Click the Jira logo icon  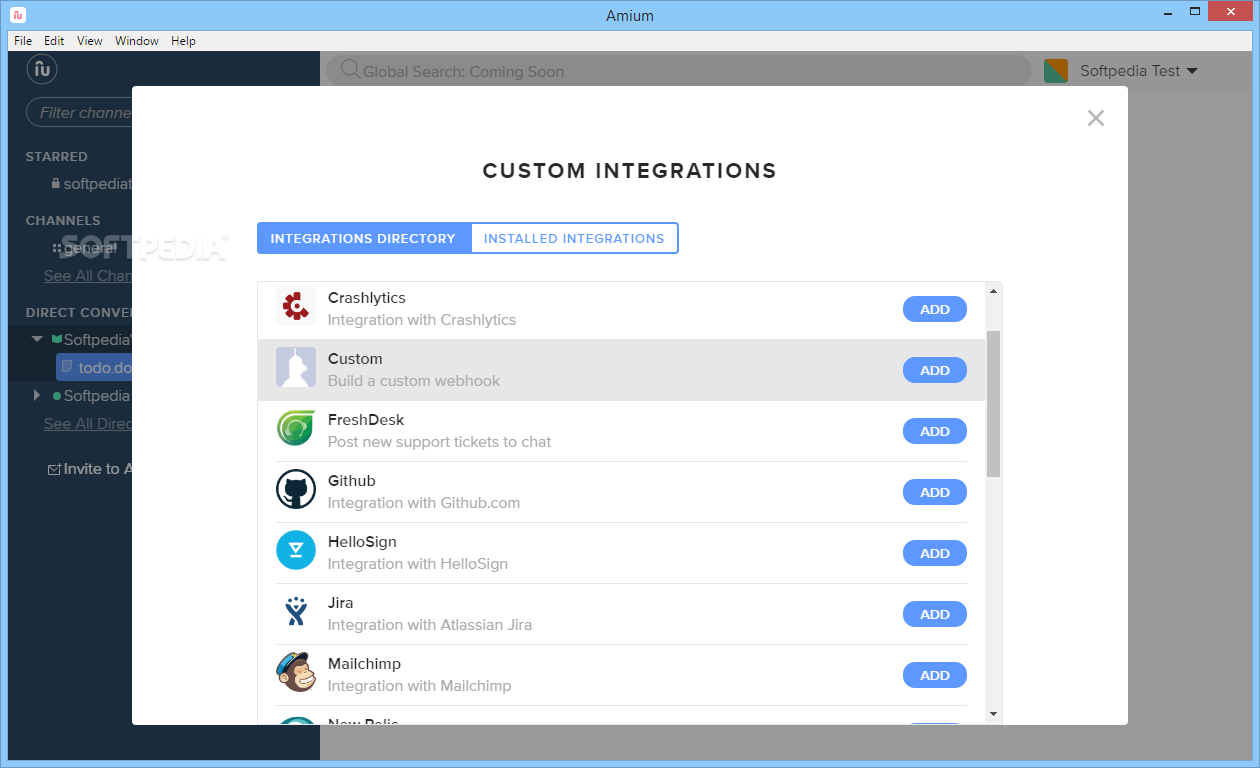pos(296,611)
